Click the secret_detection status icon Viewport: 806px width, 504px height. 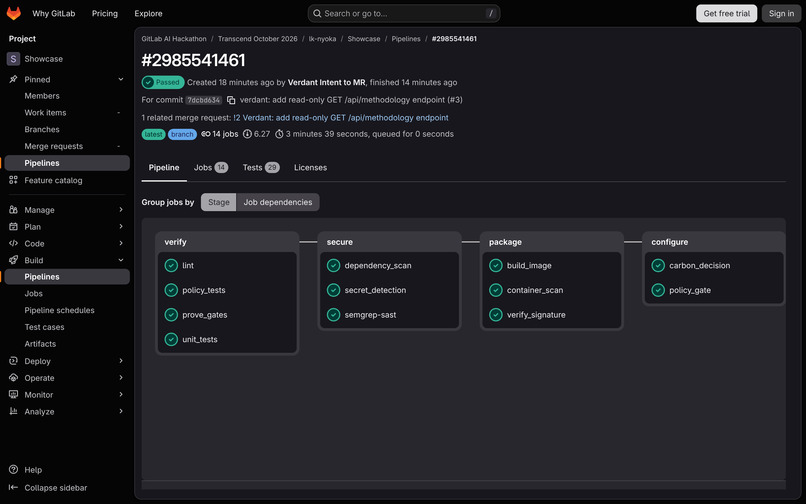(334, 290)
